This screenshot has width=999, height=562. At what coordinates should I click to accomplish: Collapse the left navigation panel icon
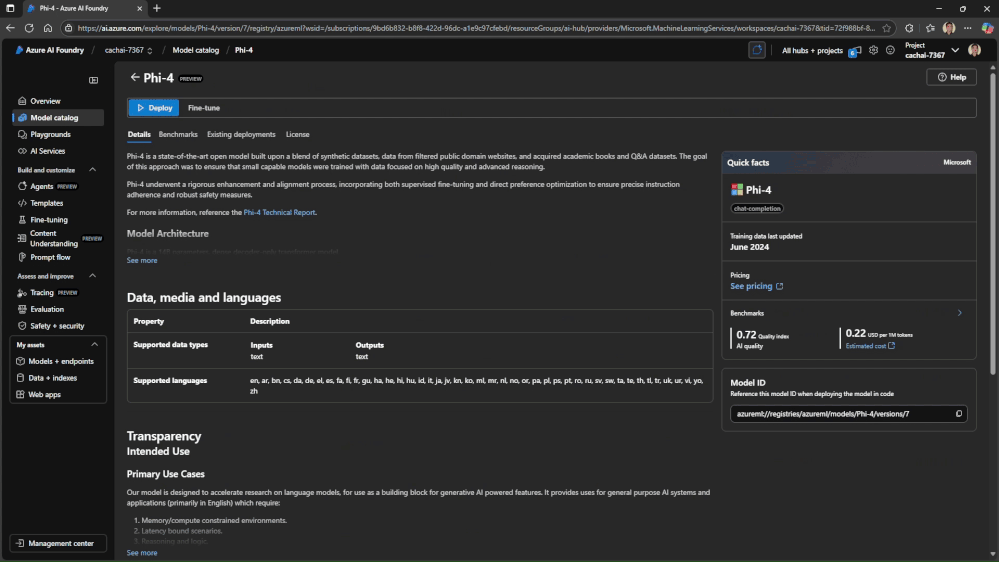pos(94,80)
